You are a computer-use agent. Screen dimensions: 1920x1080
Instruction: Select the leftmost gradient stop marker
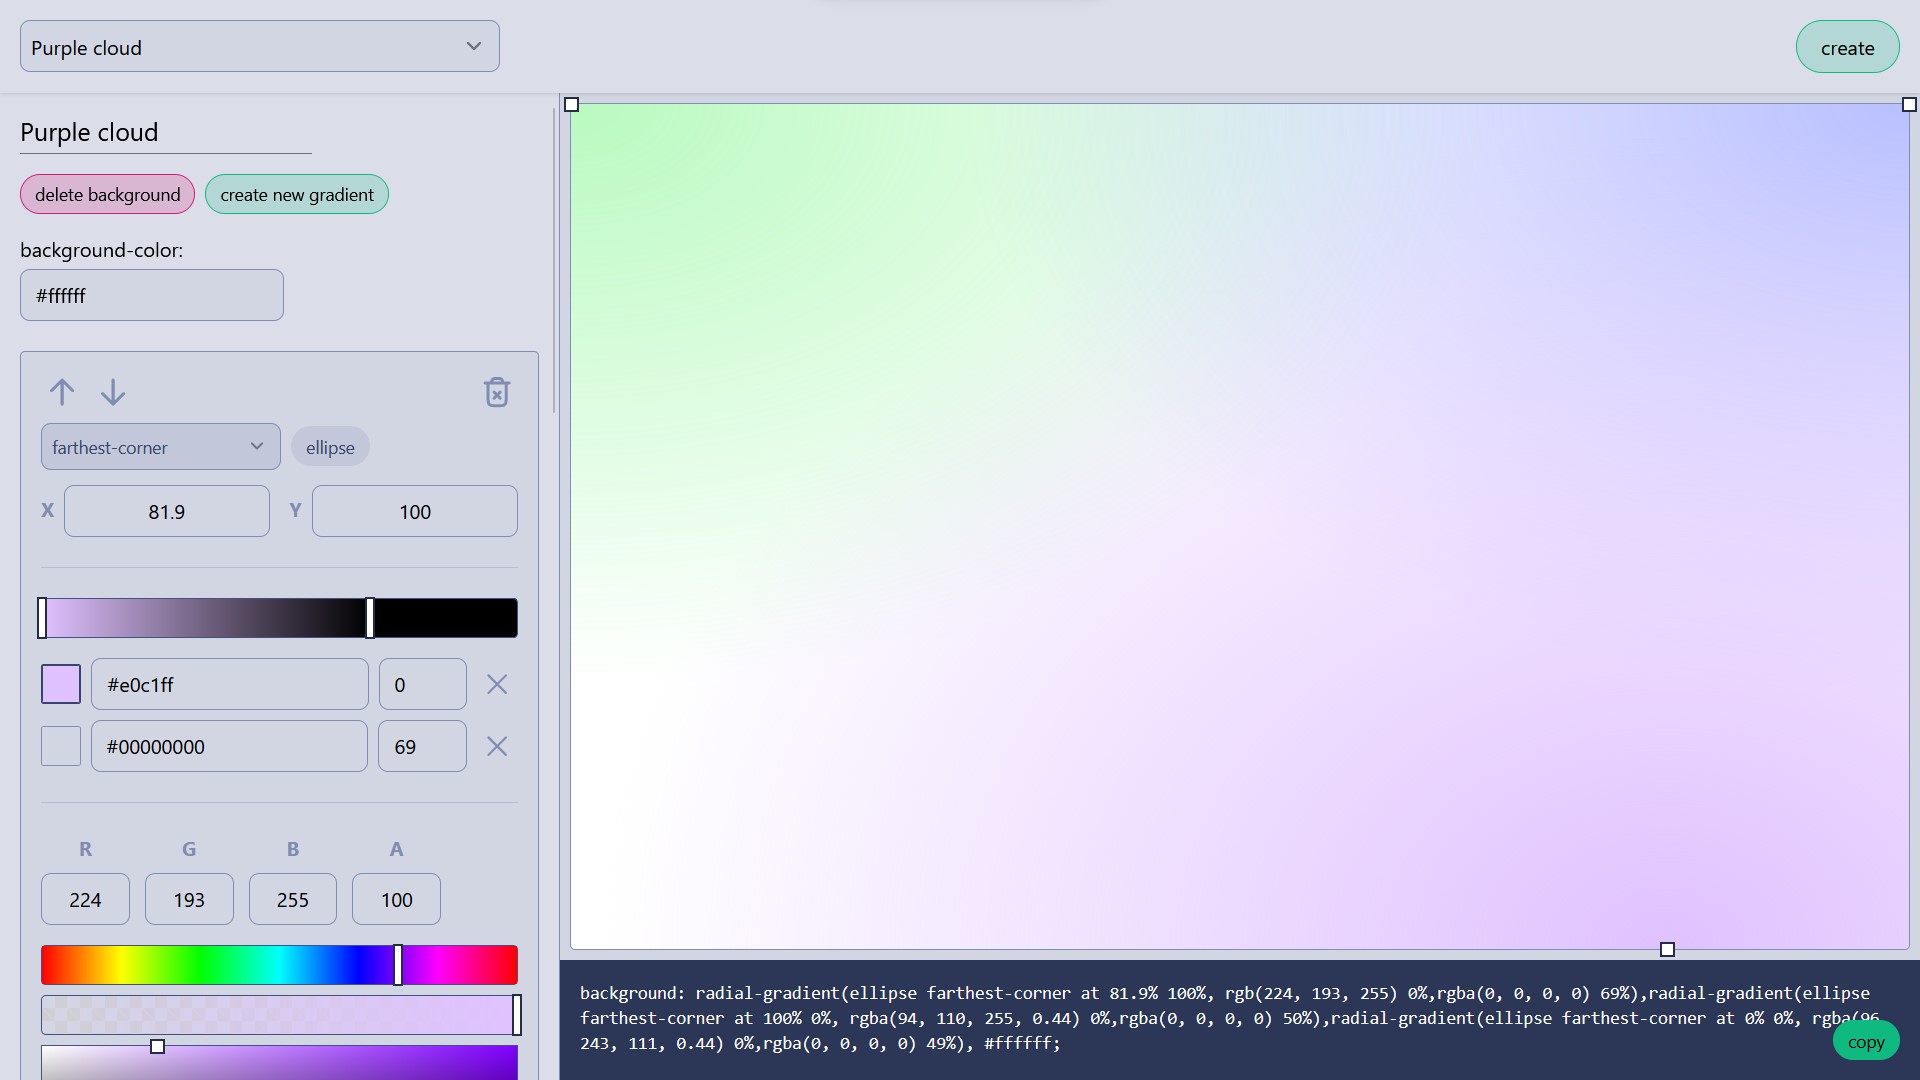point(44,618)
